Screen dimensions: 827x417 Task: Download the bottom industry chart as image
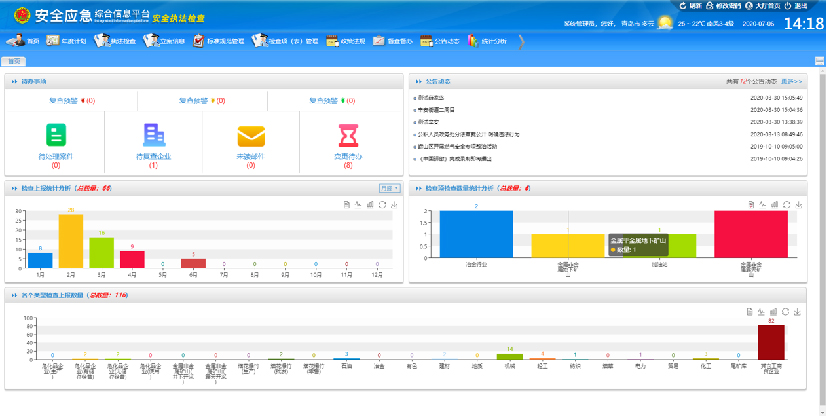pyautogui.click(x=798, y=311)
